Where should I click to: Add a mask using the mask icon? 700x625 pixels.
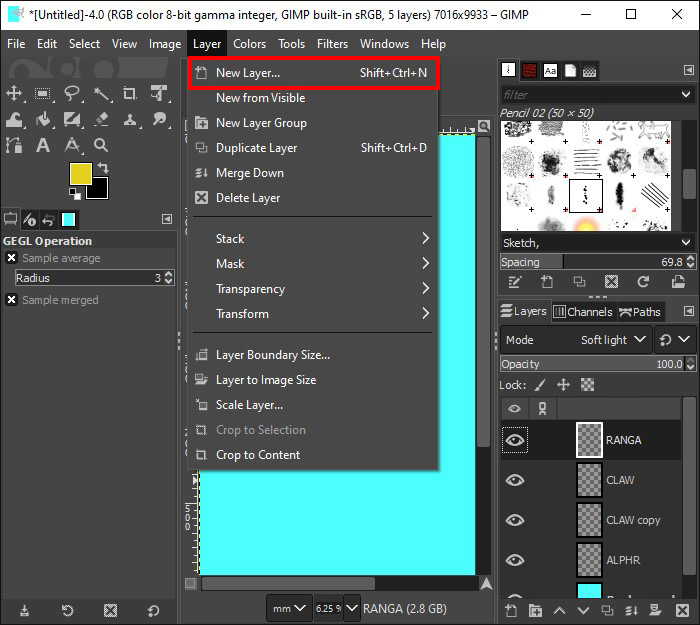tap(655, 610)
